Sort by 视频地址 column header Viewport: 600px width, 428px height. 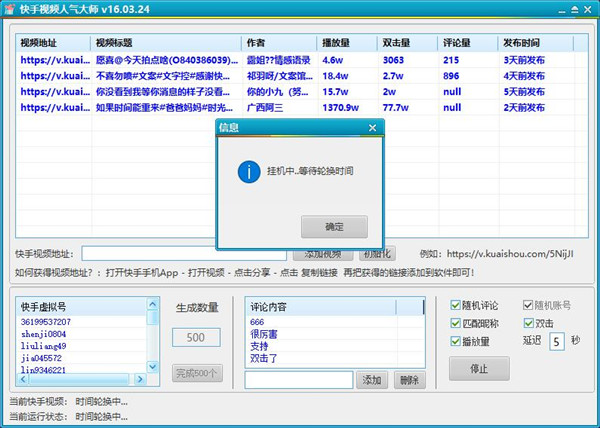pos(53,43)
